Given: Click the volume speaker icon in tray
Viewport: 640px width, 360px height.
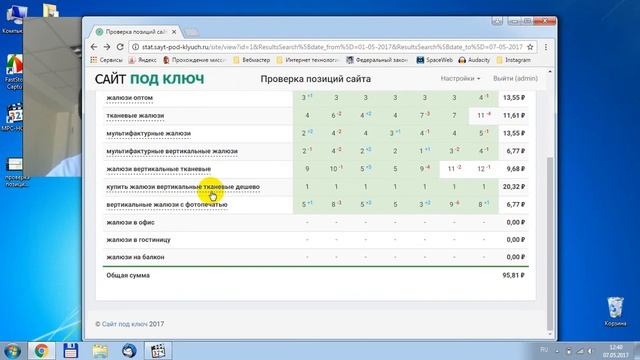Looking at the screenshot, I should pos(590,351).
